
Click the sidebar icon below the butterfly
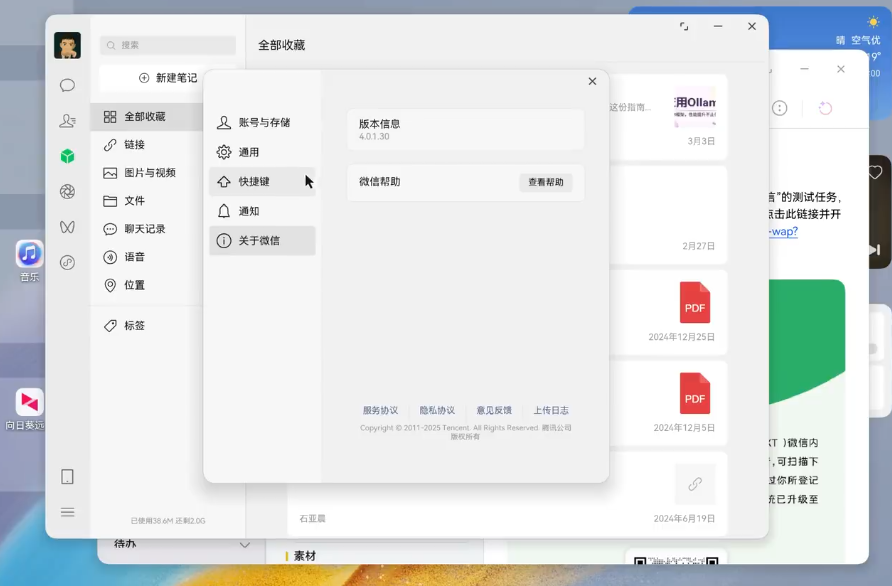[x=67, y=262]
